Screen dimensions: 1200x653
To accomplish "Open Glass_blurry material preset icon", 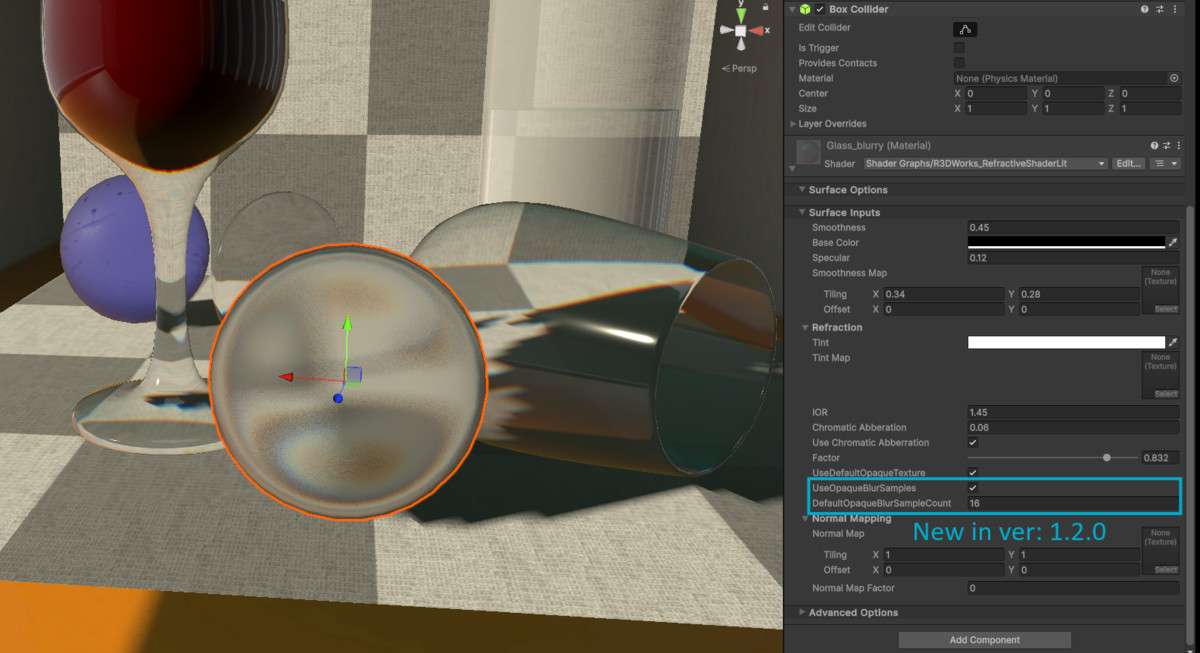I will point(1166,146).
